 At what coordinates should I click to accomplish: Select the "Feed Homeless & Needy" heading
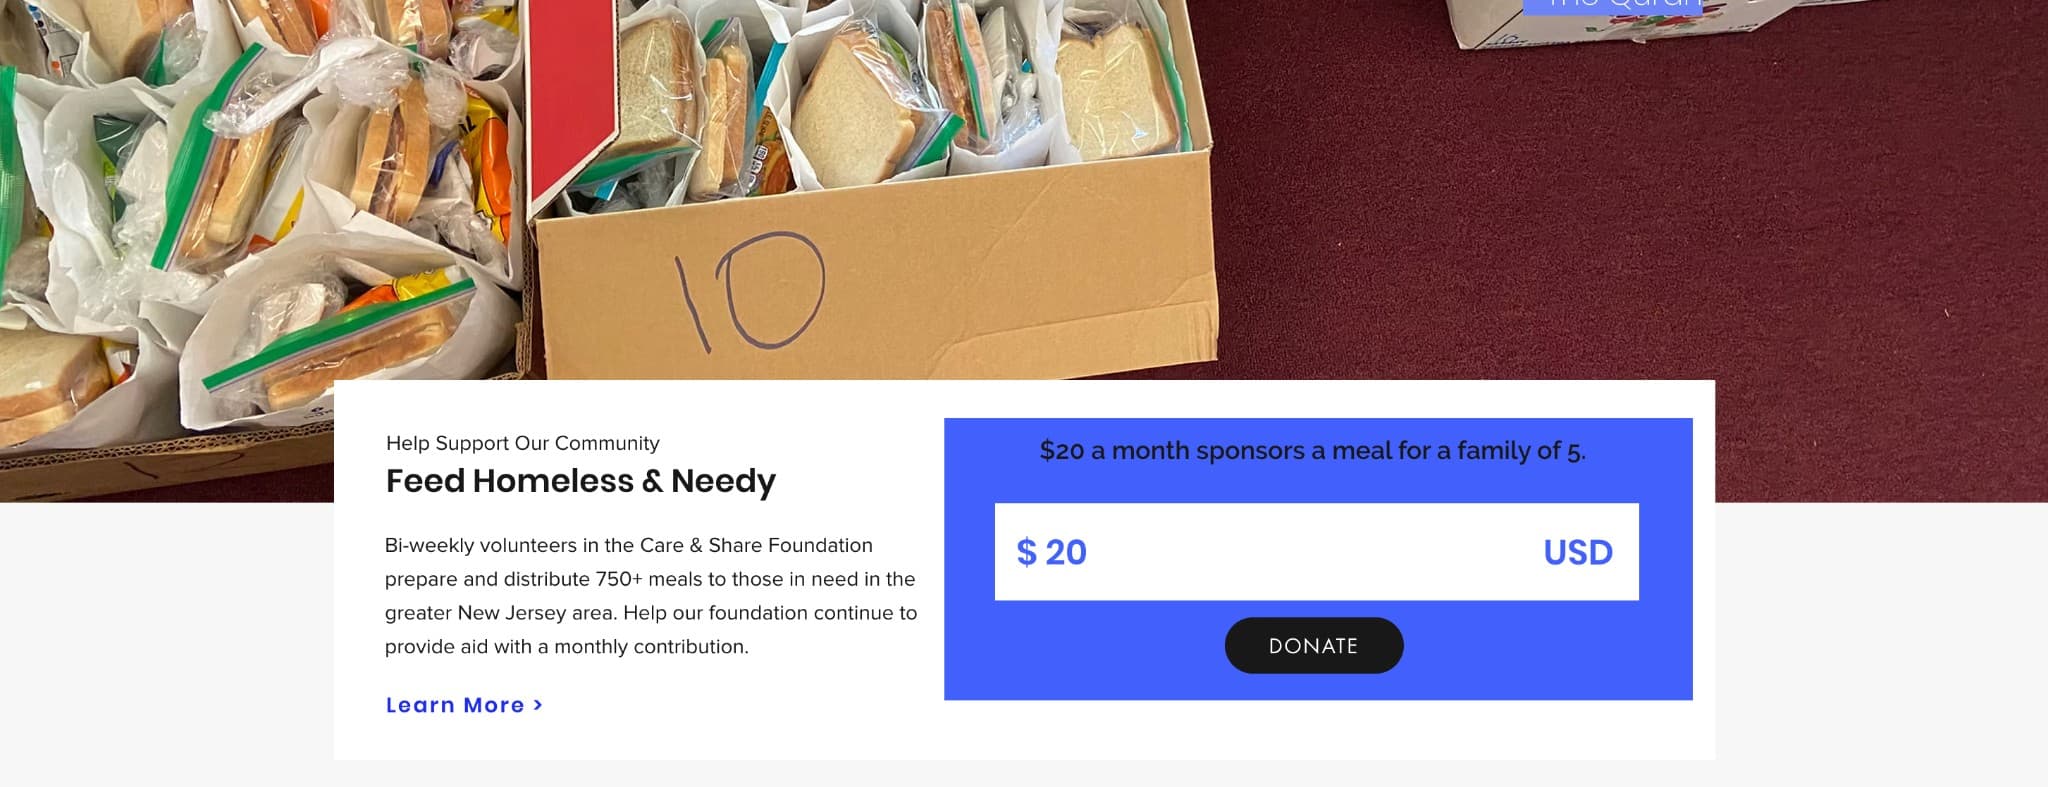(580, 481)
